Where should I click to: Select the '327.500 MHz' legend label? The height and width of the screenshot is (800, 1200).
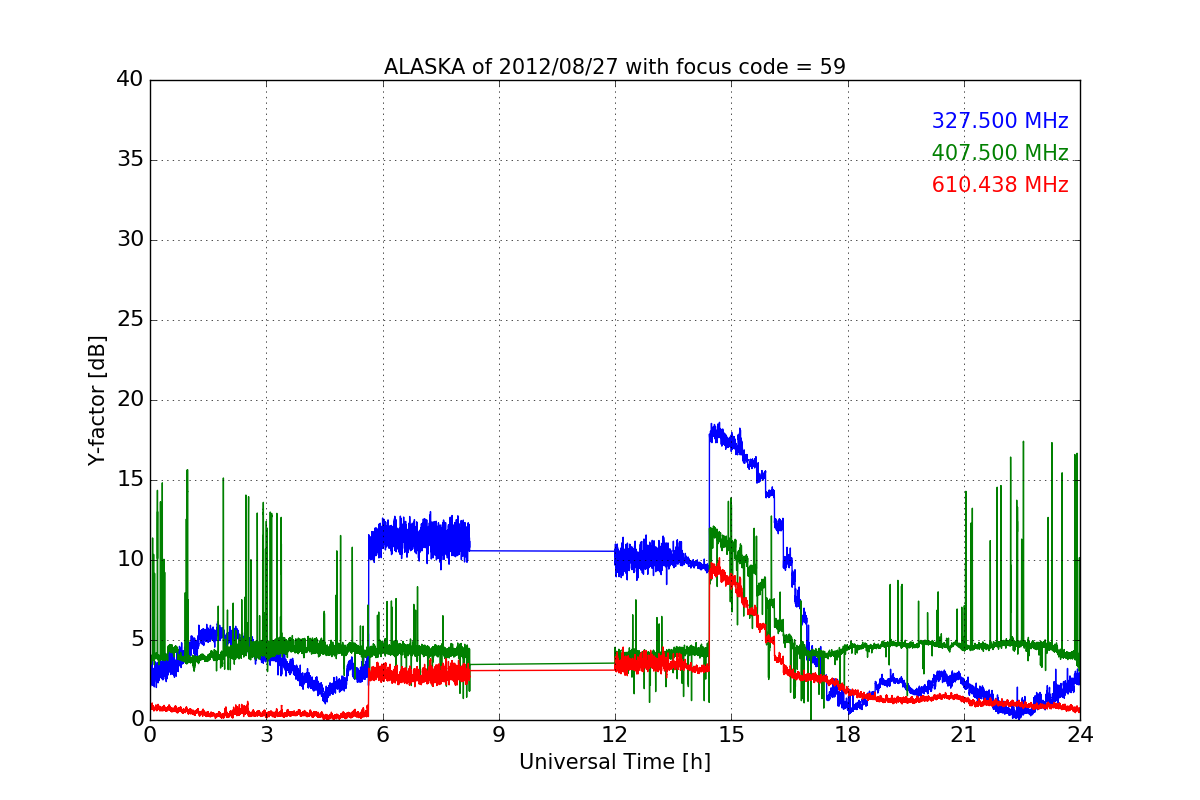point(1000,121)
